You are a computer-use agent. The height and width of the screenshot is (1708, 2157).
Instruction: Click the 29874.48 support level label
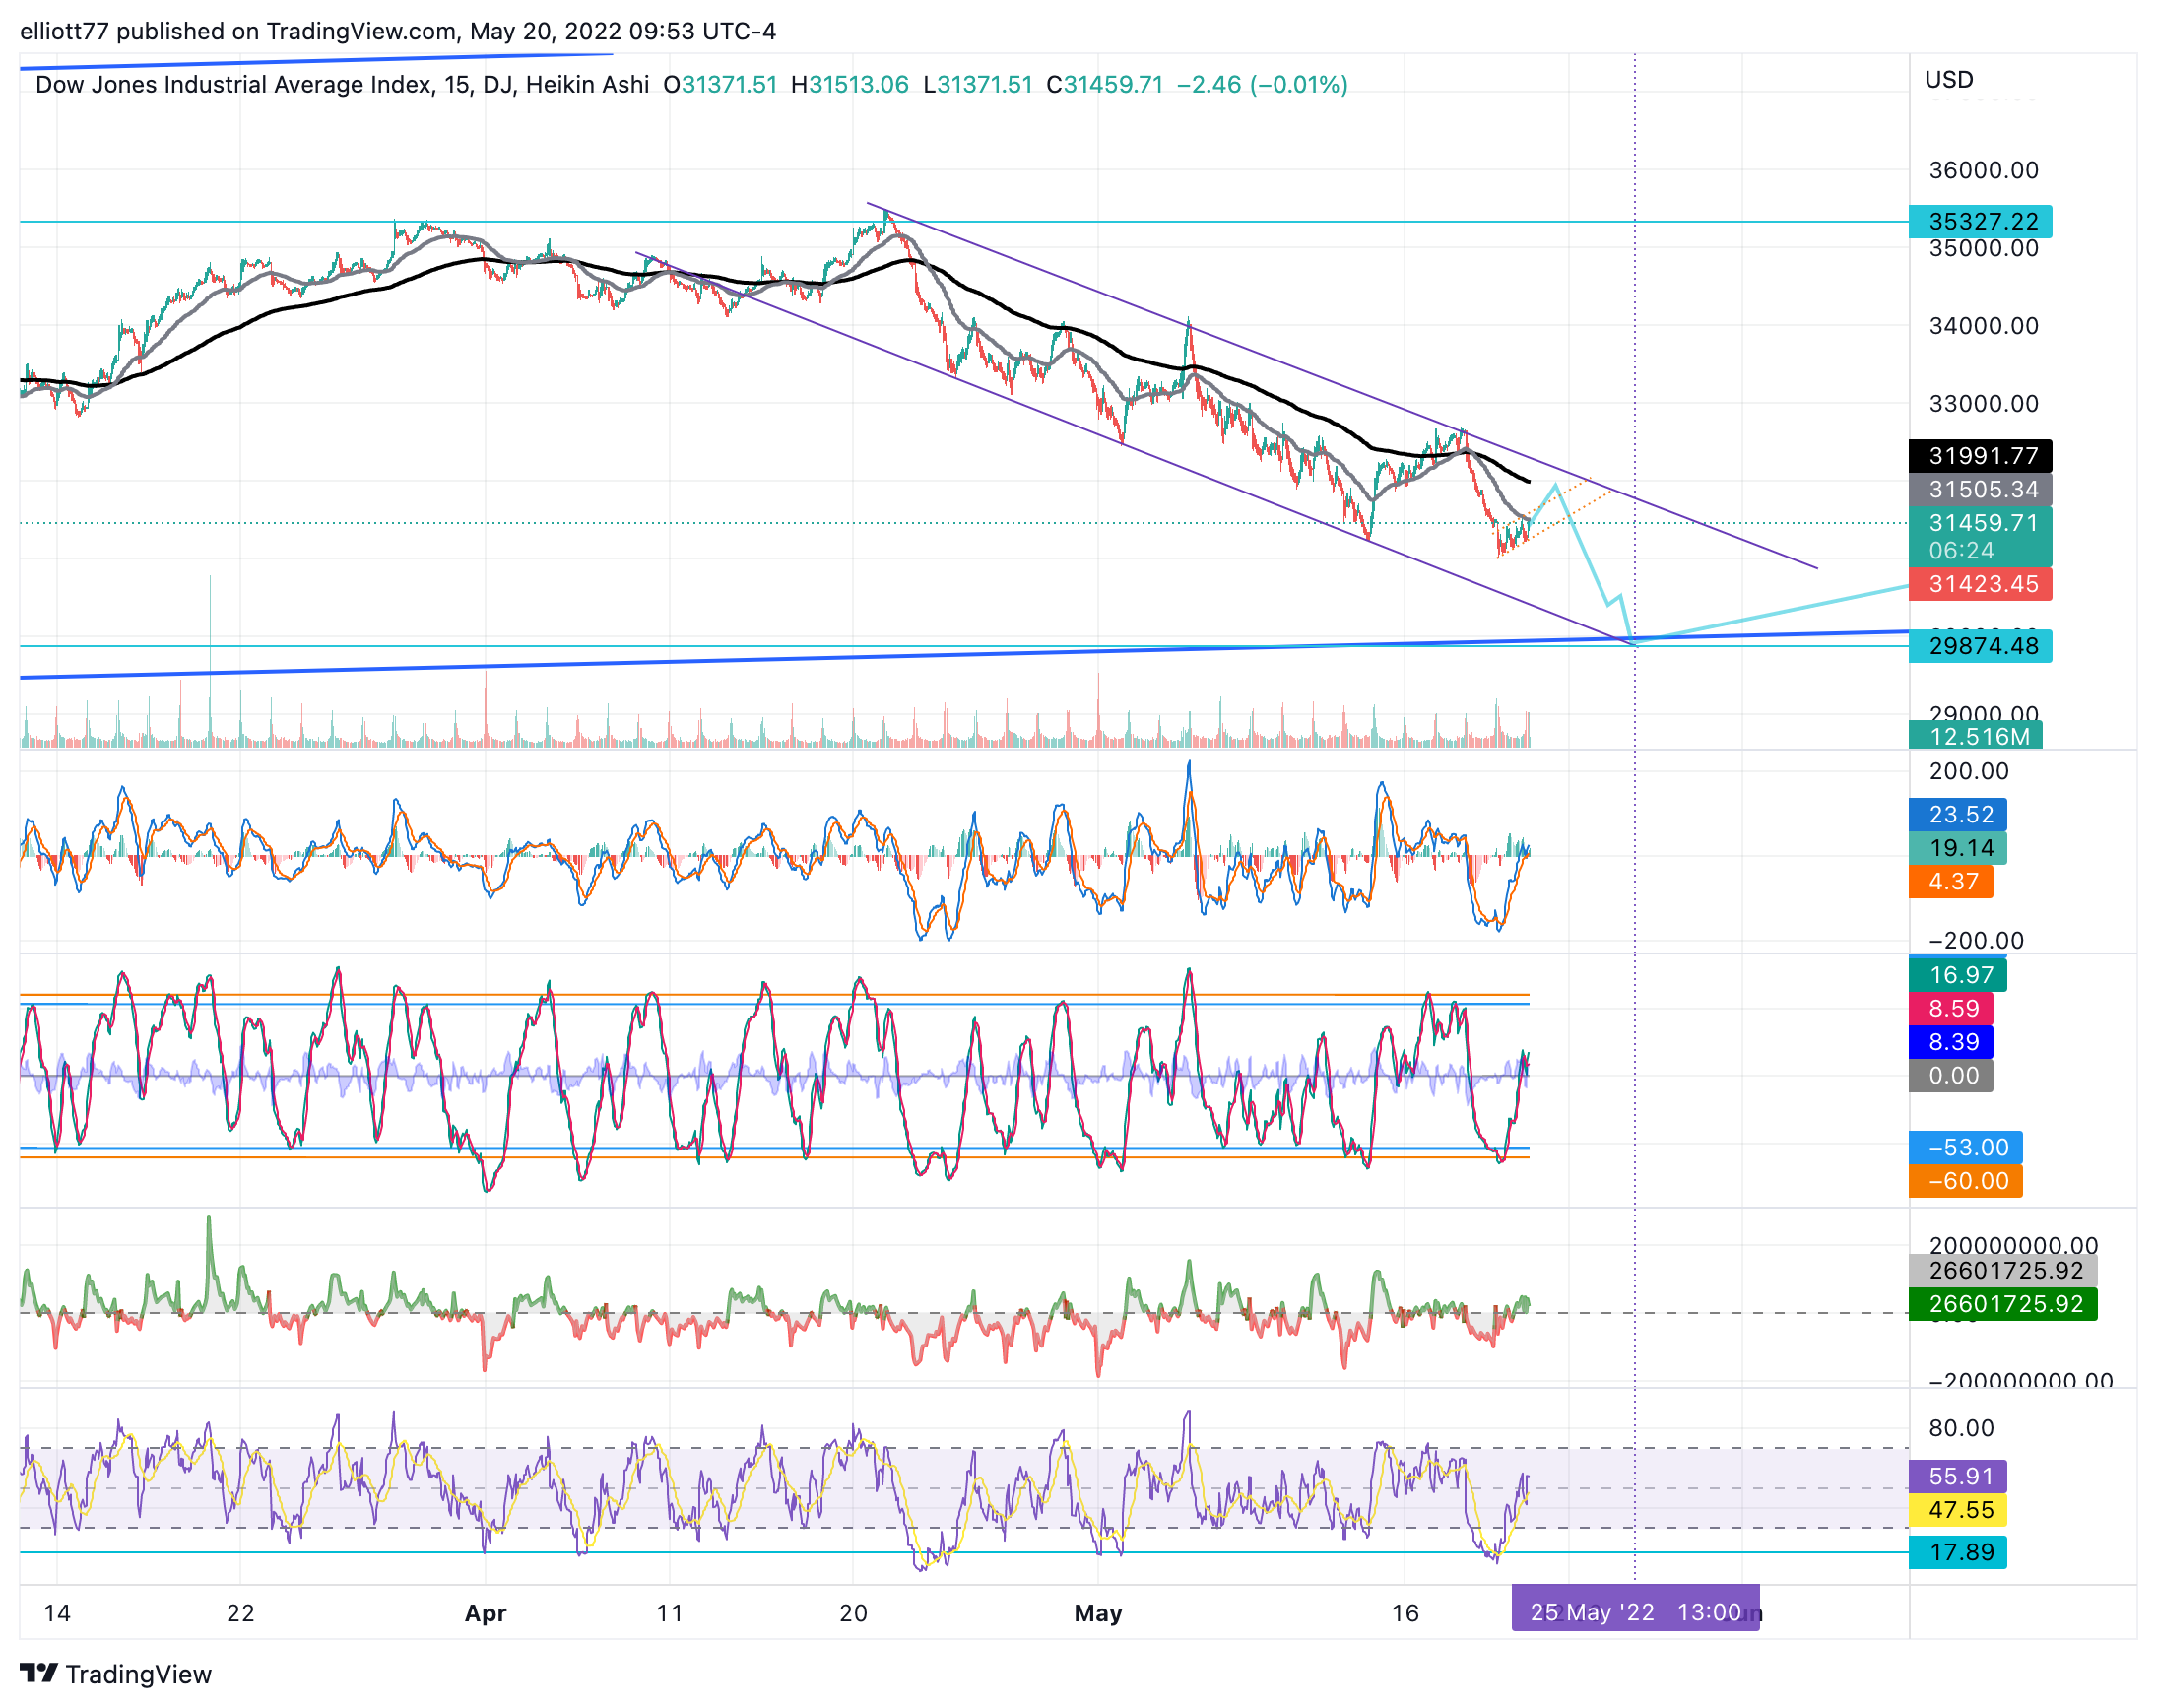pyautogui.click(x=1979, y=646)
